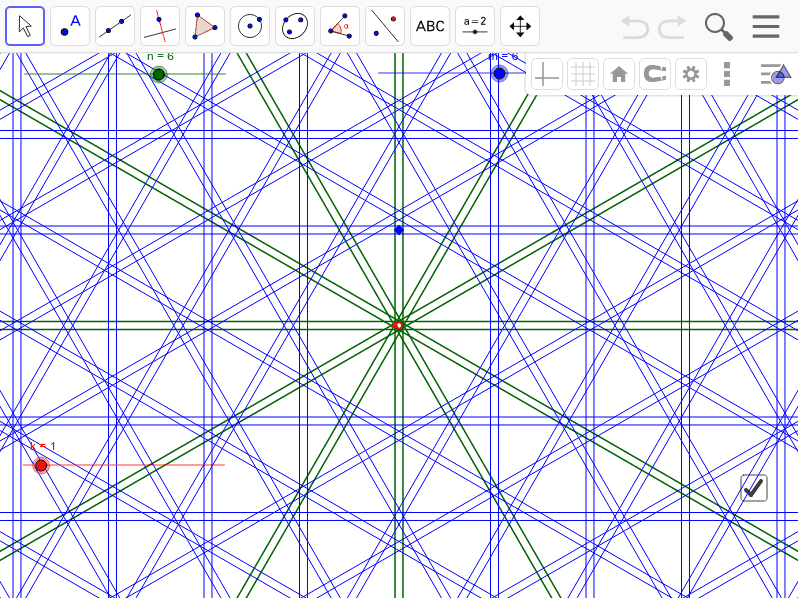Click the red k slider track
800x600 pixels.
pos(124,465)
